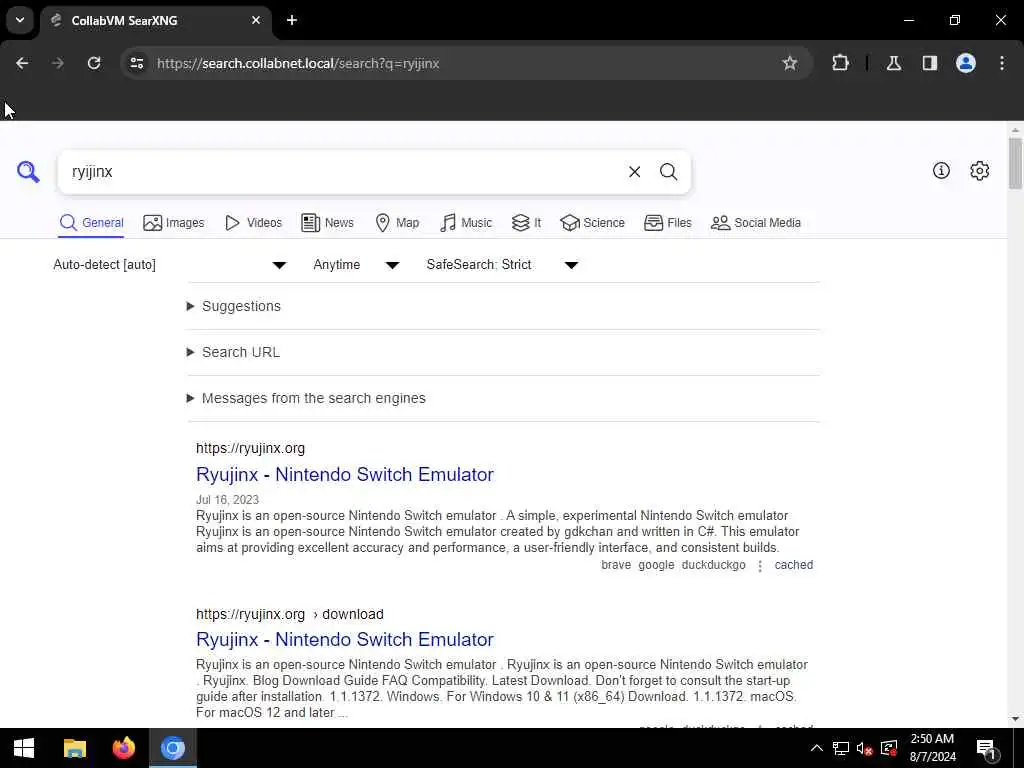This screenshot has width=1024, height=768.
Task: Click the https://ryujinx.org URL of first result
Action: pyautogui.click(x=251, y=449)
